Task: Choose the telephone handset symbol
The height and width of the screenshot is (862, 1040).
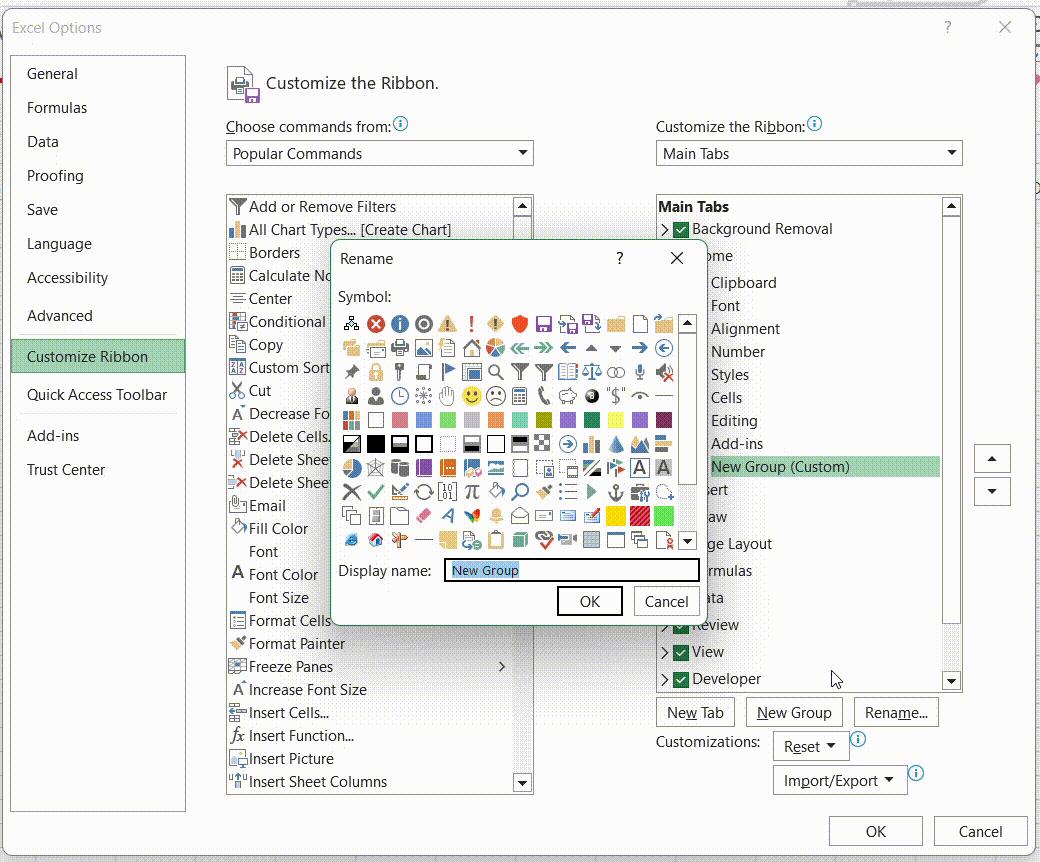Action: 544,396
